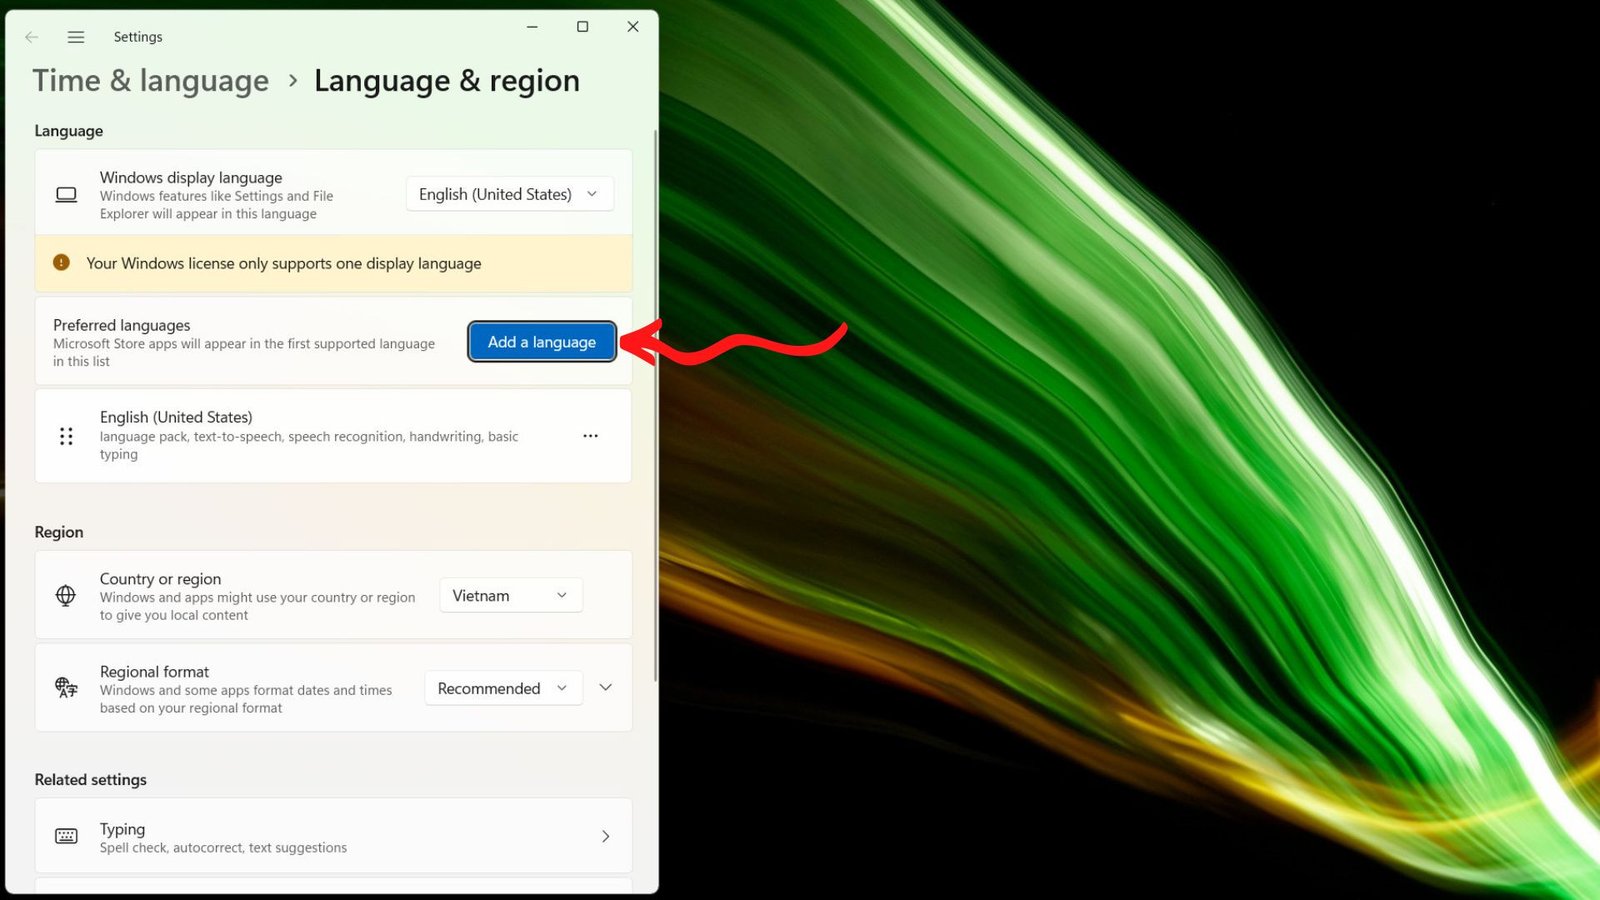Click the vertical scrollbar in Settings
The width and height of the screenshot is (1600, 900).
pos(655,400)
